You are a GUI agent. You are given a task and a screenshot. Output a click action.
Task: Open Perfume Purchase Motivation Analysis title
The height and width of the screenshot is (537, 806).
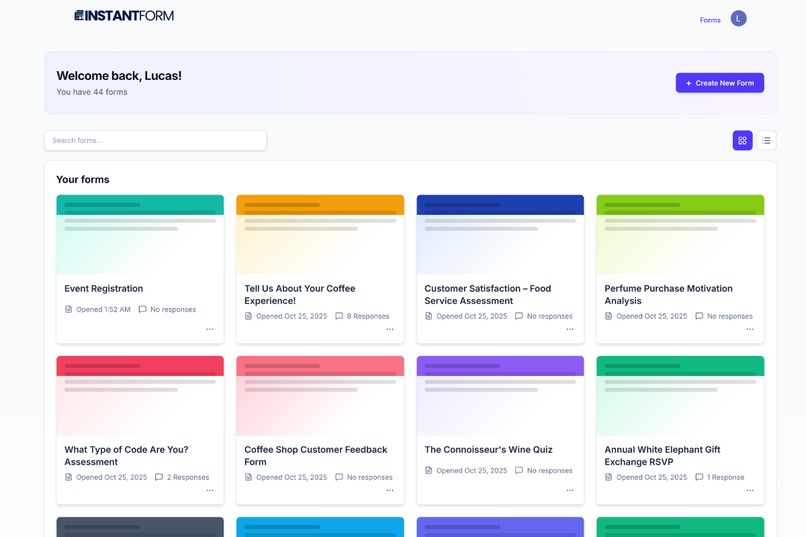[668, 294]
